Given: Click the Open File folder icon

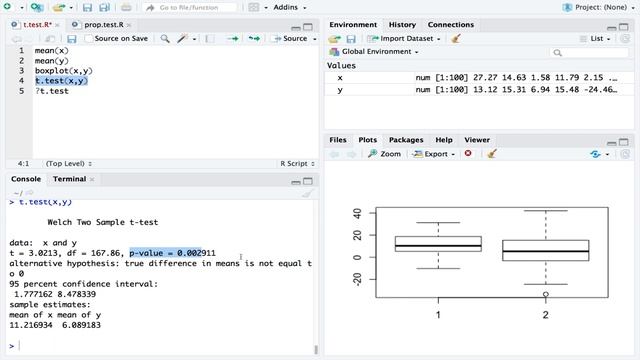Looking at the screenshot, I should tap(59, 7).
